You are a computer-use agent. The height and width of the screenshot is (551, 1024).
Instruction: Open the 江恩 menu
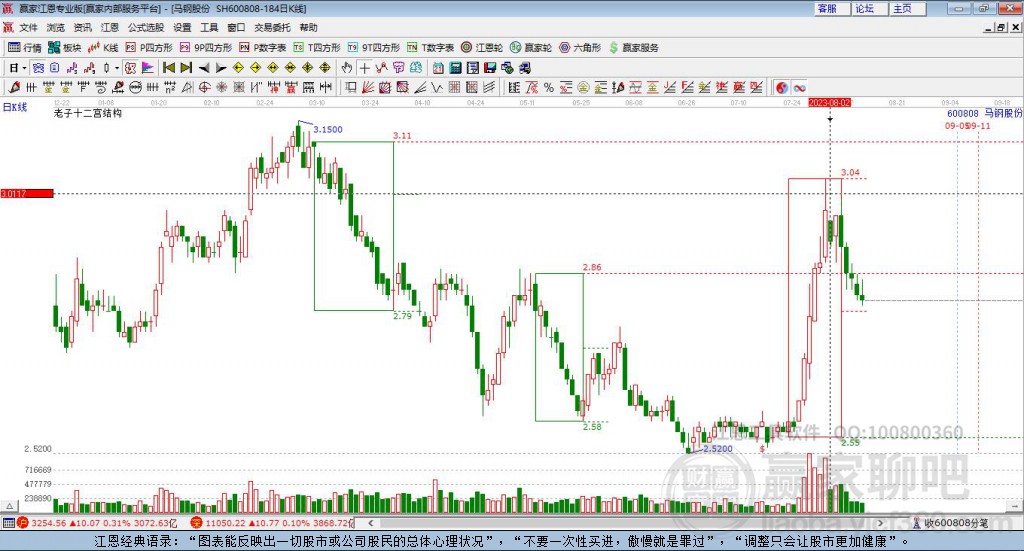click(110, 27)
